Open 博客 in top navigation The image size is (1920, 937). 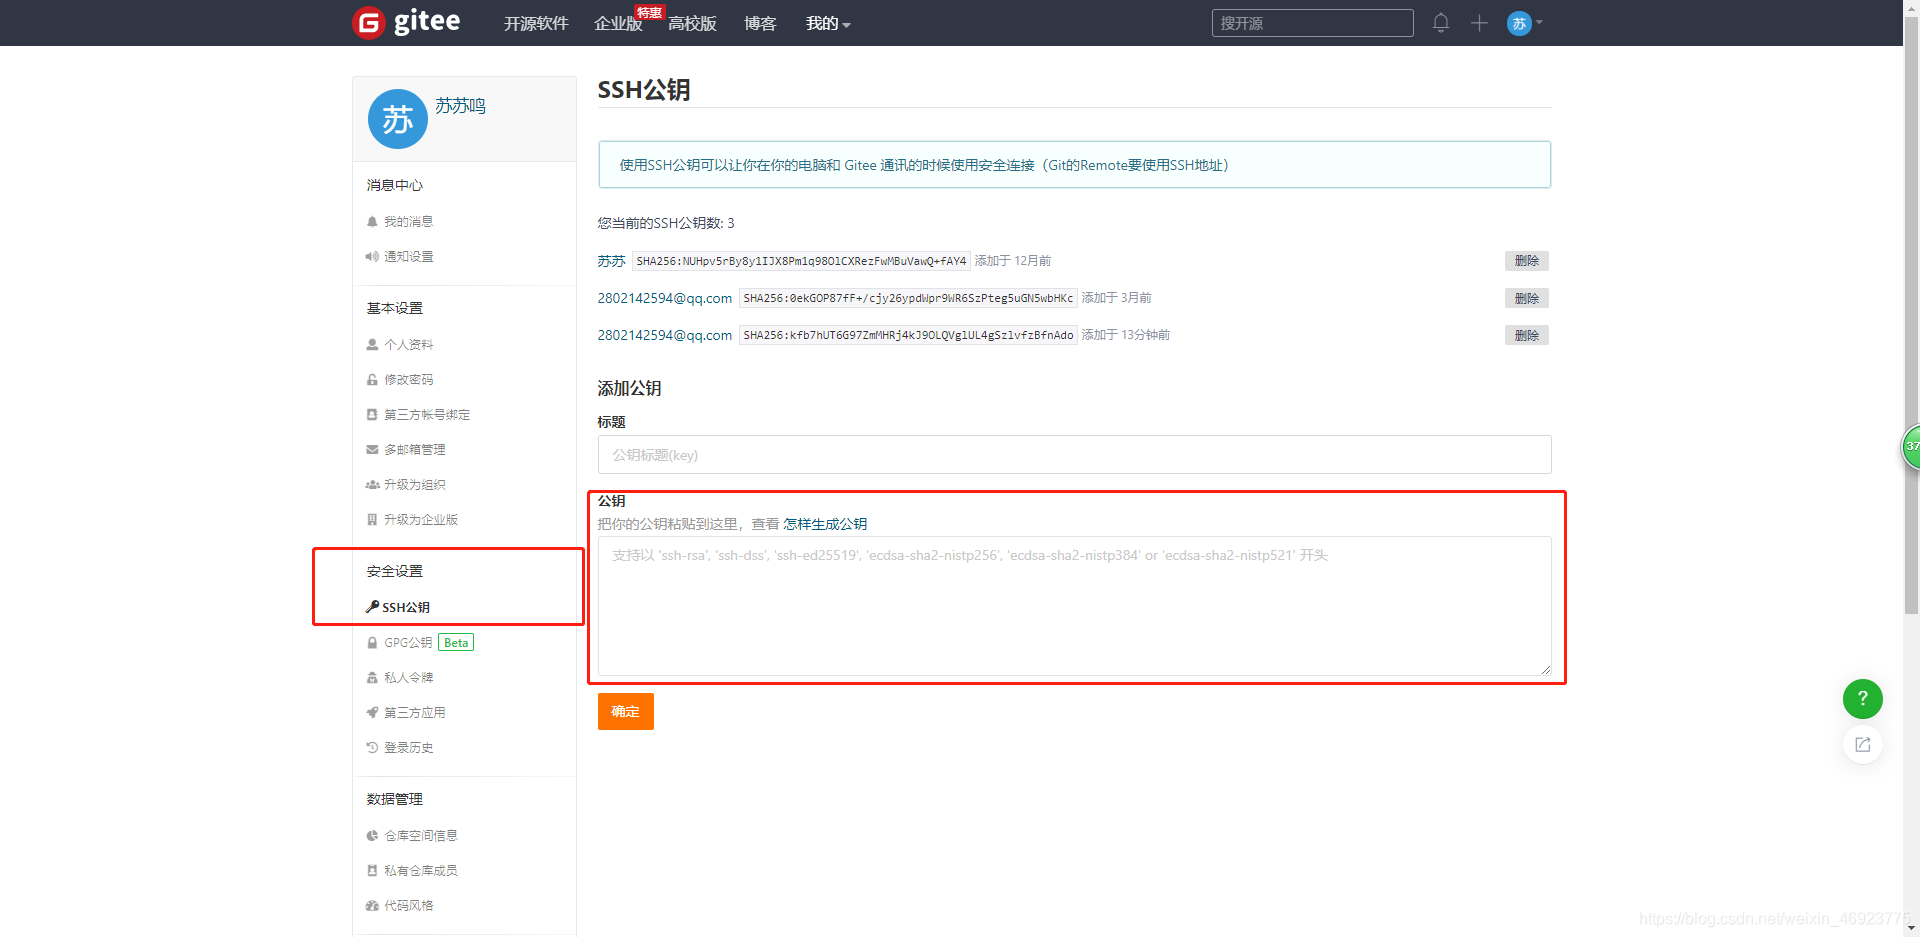pos(760,23)
